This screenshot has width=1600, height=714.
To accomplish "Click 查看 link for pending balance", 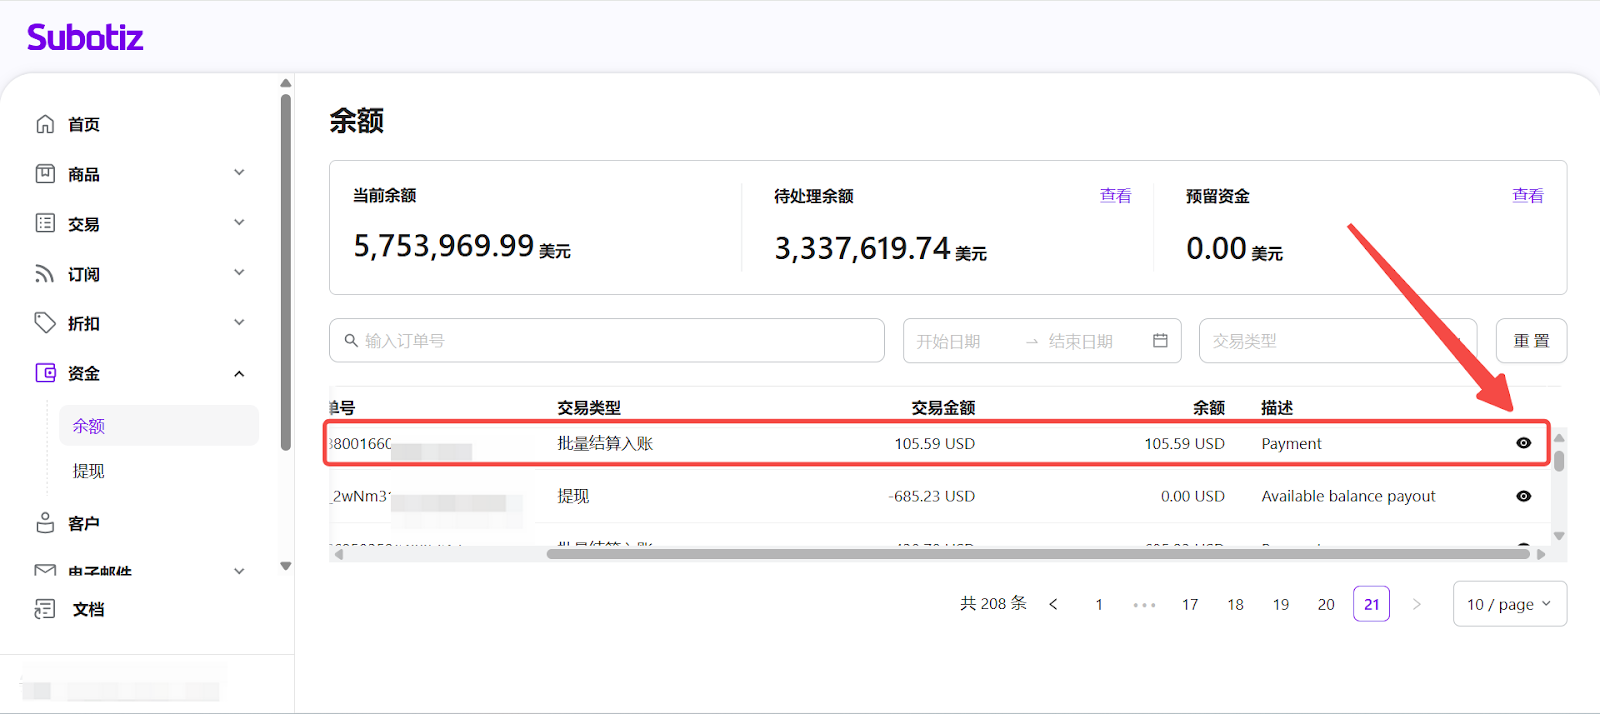I will tap(1115, 196).
